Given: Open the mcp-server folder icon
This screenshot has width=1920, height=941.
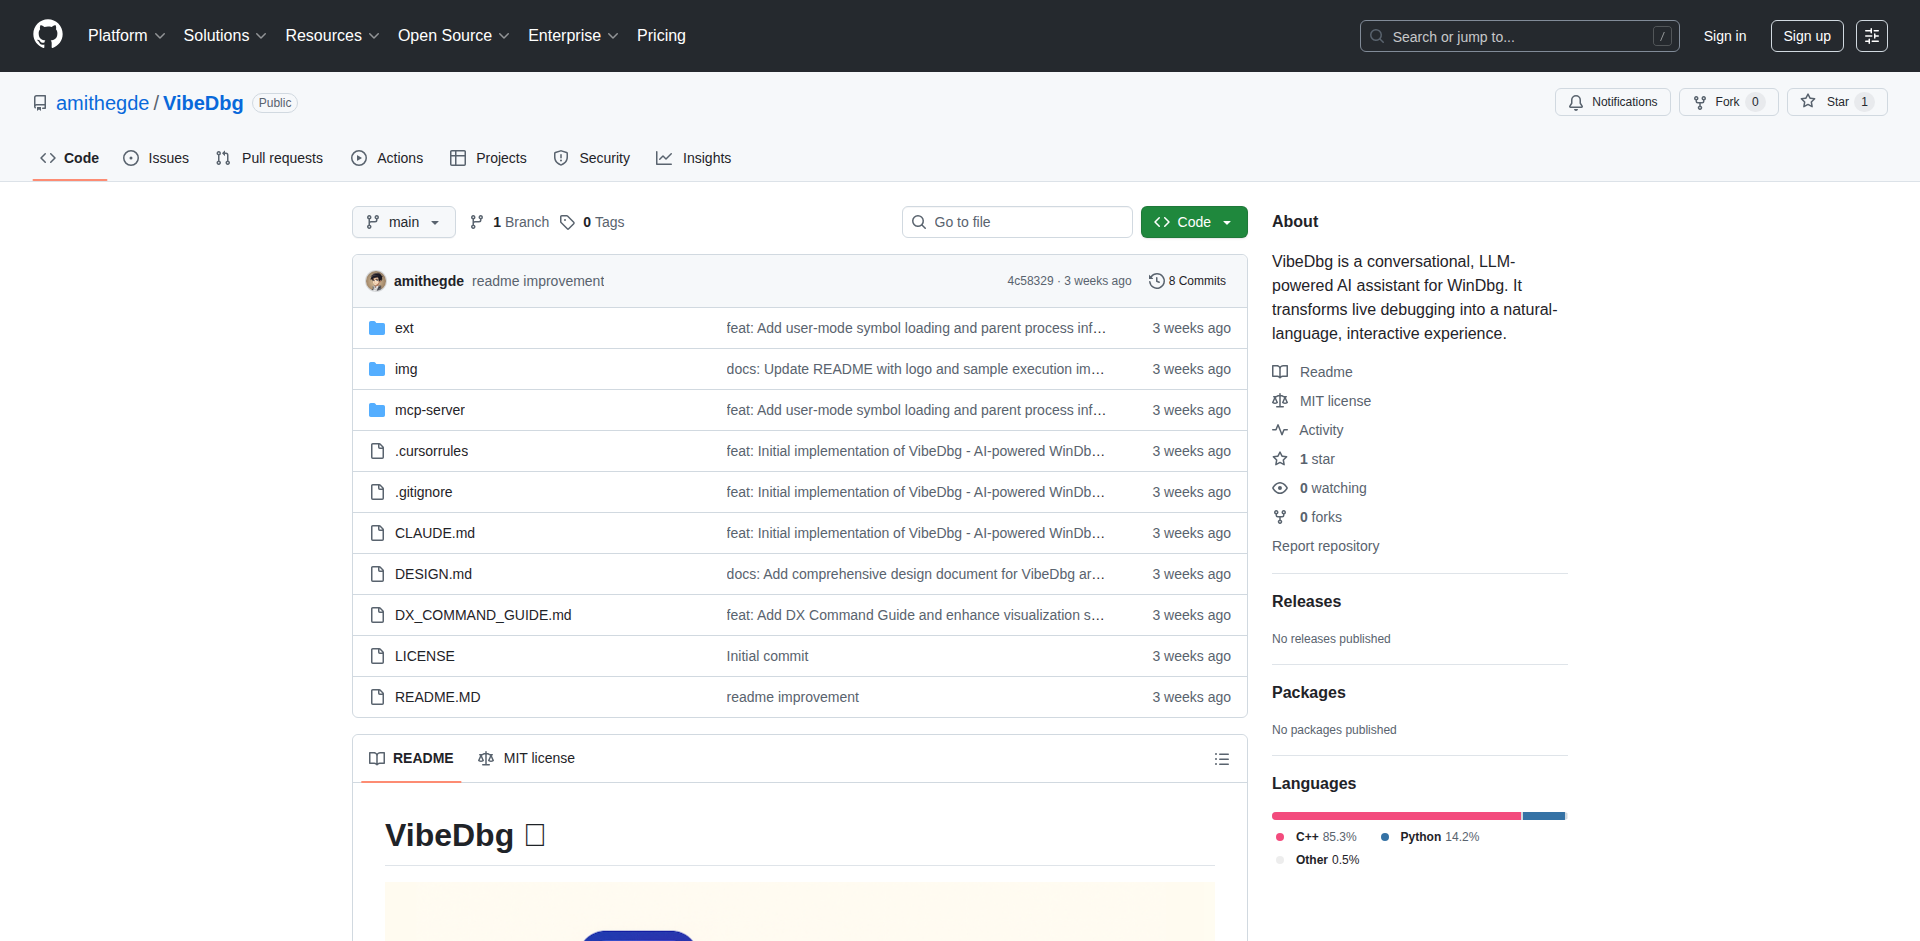Looking at the screenshot, I should tap(377, 410).
